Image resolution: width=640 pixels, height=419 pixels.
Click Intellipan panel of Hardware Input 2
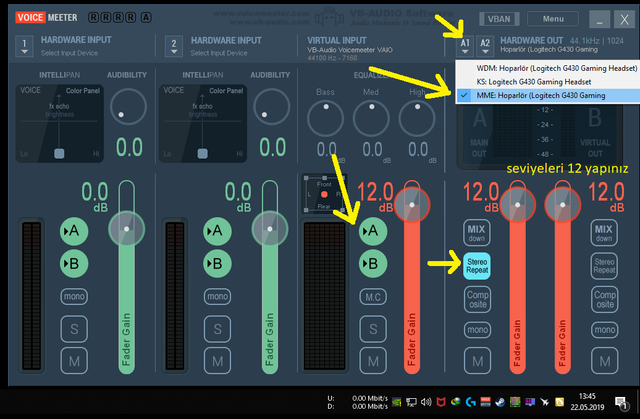tap(203, 124)
